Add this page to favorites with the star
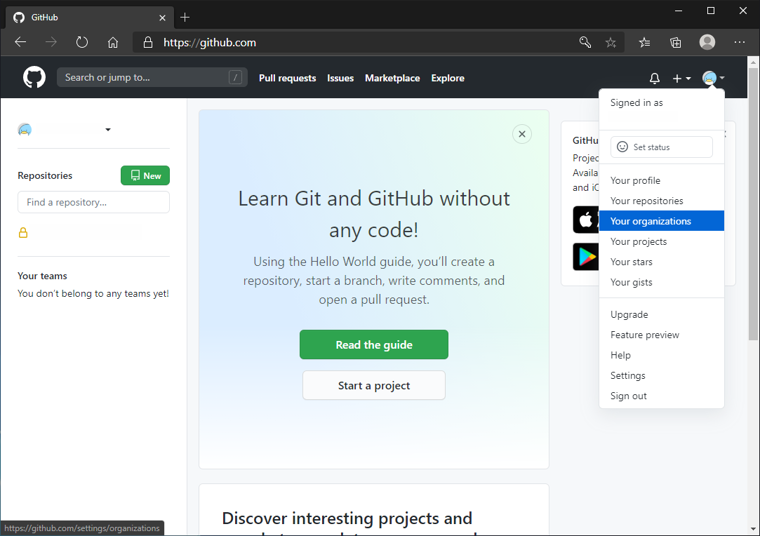 coord(611,43)
